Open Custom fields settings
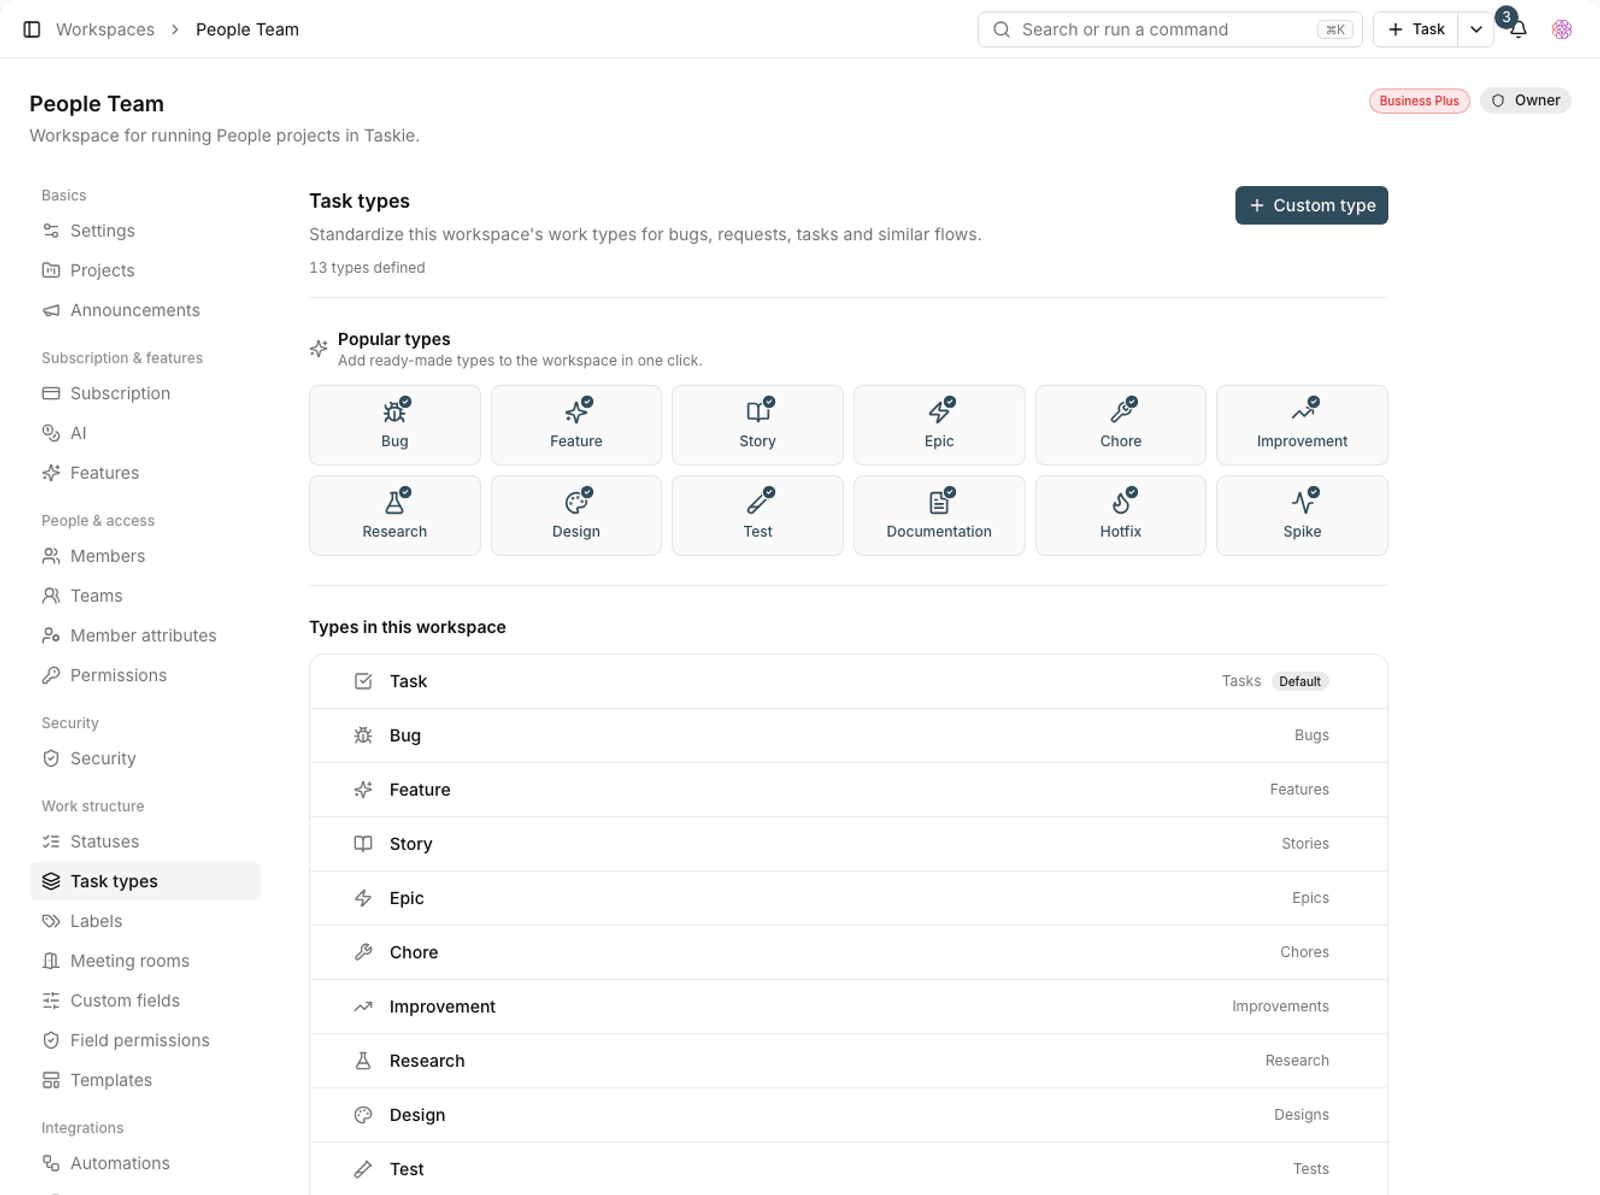Image resolution: width=1600 pixels, height=1195 pixels. point(145,1001)
